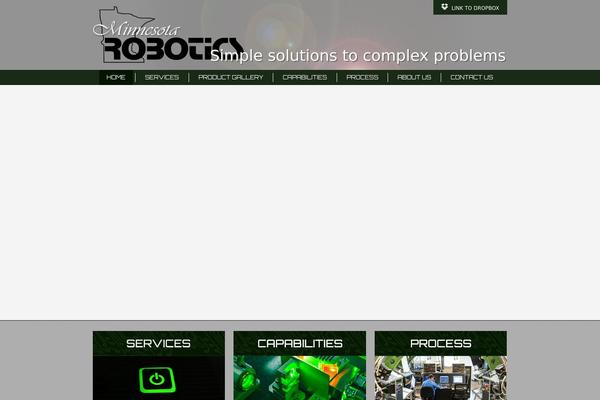600x400 pixels.
Task: Open the Capabilities green laser thumbnail
Action: (x=300, y=378)
